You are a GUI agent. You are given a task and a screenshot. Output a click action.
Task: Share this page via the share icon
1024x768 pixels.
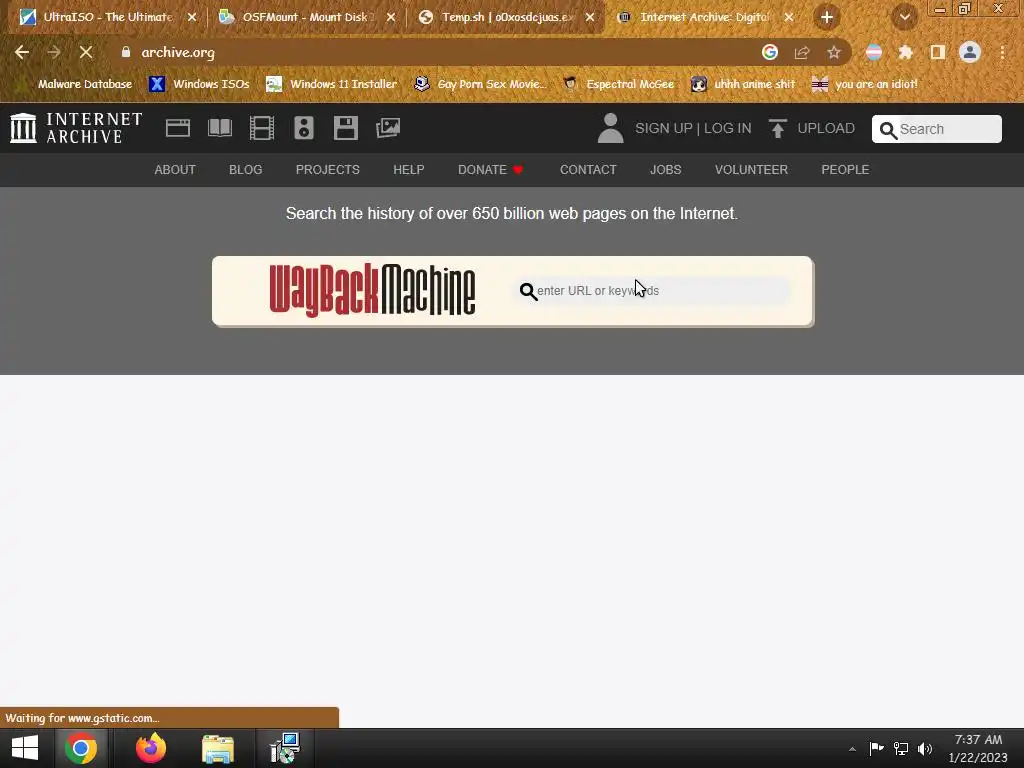802,52
